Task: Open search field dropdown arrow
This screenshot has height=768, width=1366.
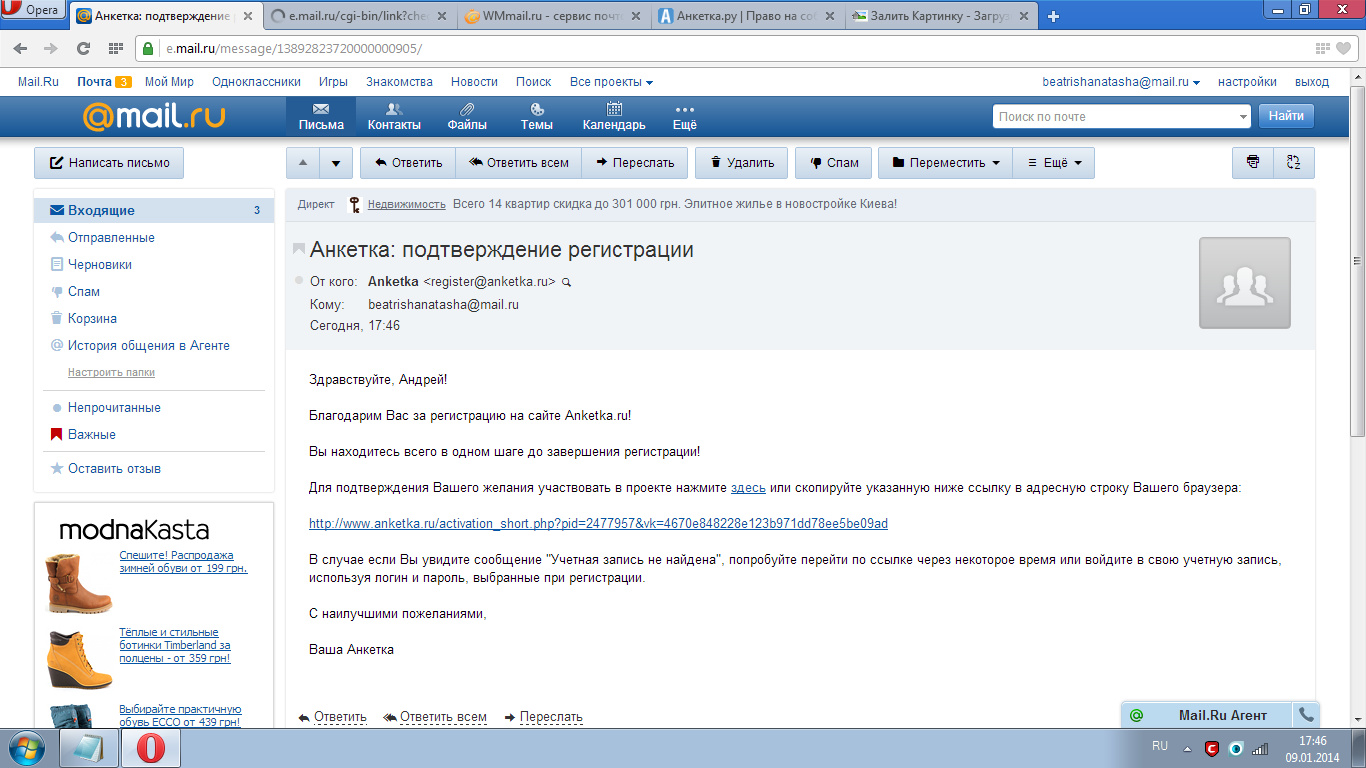Action: (x=1243, y=117)
